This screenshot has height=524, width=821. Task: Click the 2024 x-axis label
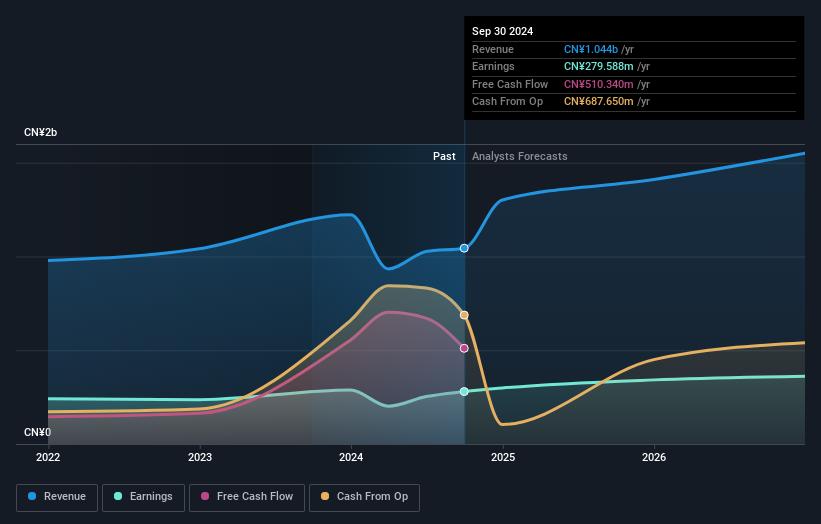(x=351, y=458)
